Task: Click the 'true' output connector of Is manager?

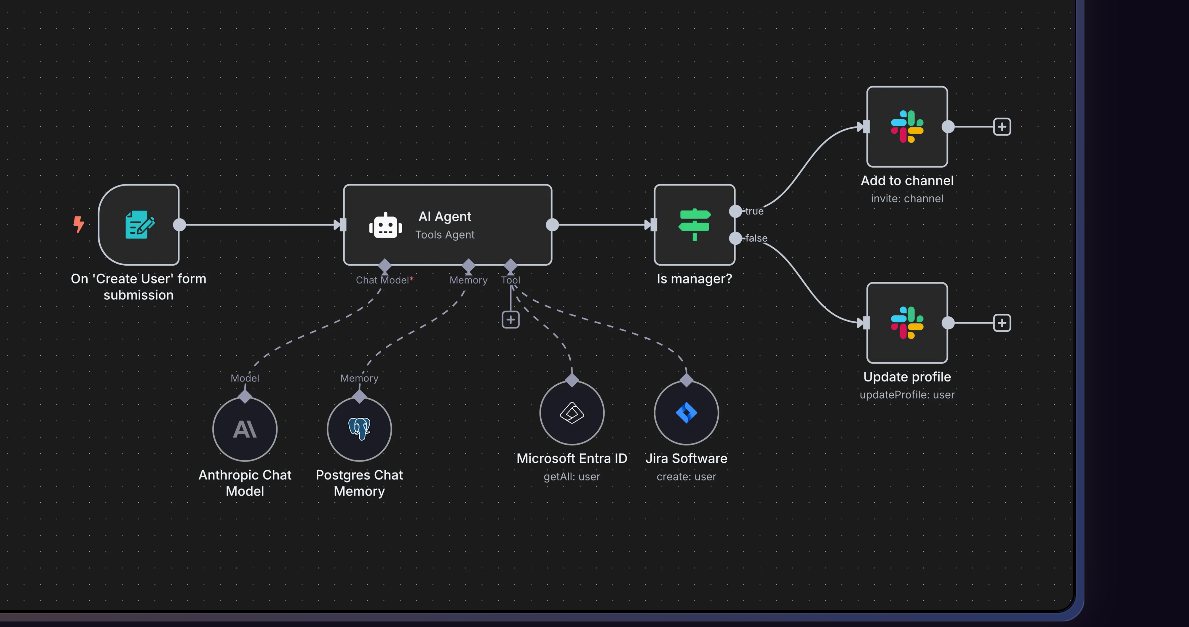Action: pos(735,211)
